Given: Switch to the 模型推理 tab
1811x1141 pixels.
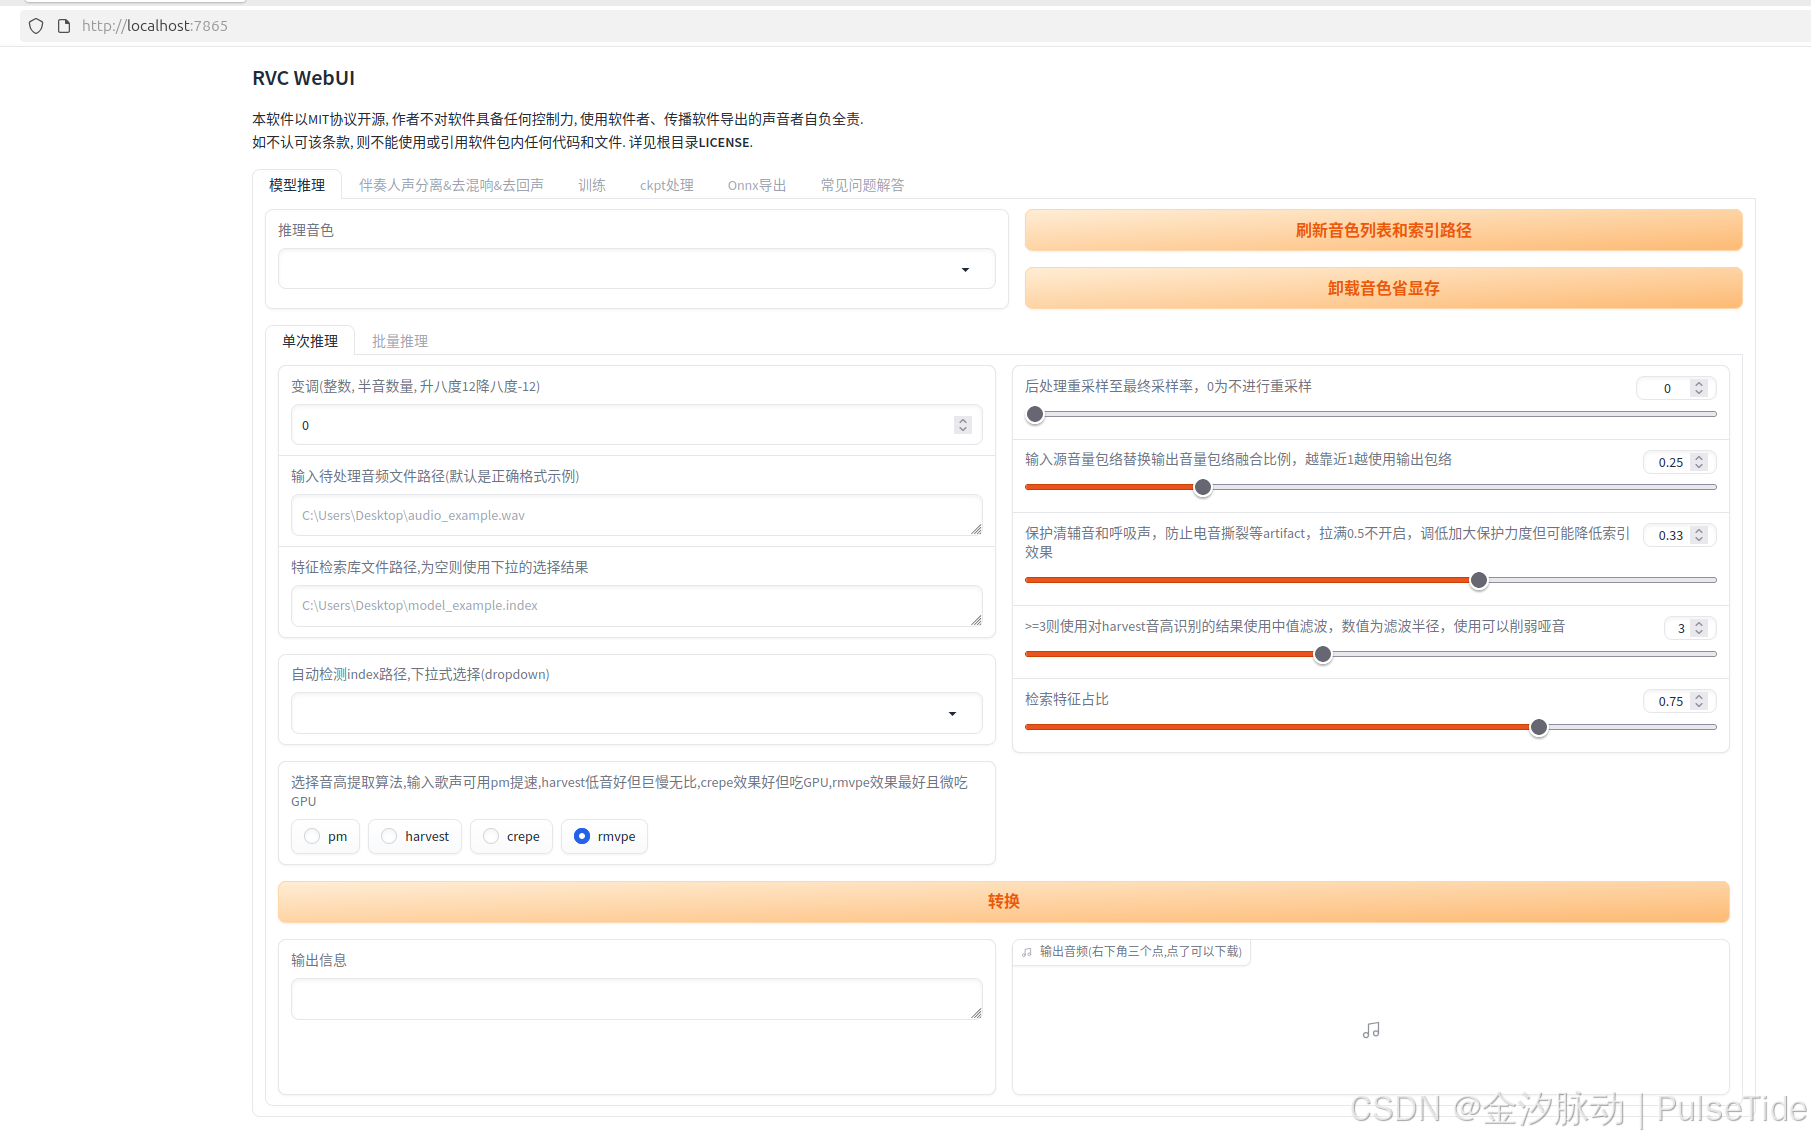Looking at the screenshot, I should coord(297,185).
